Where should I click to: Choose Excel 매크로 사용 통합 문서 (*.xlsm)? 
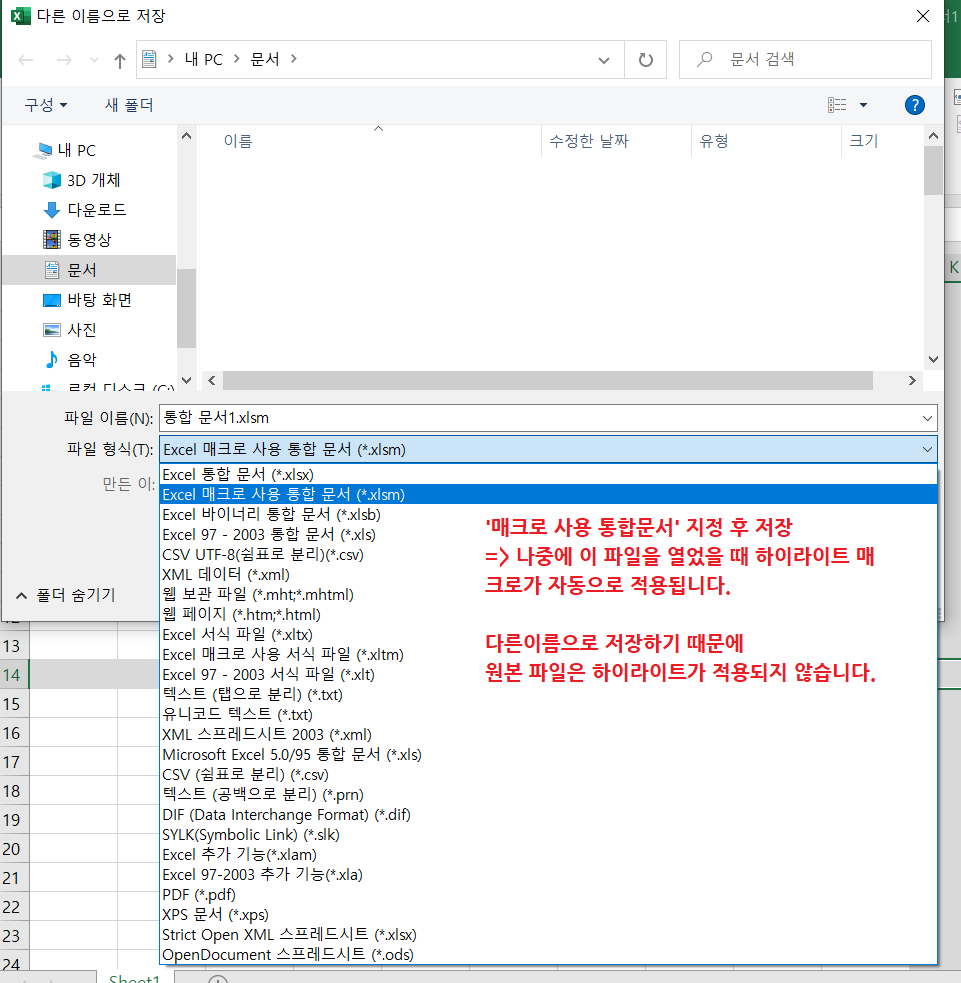tap(549, 495)
